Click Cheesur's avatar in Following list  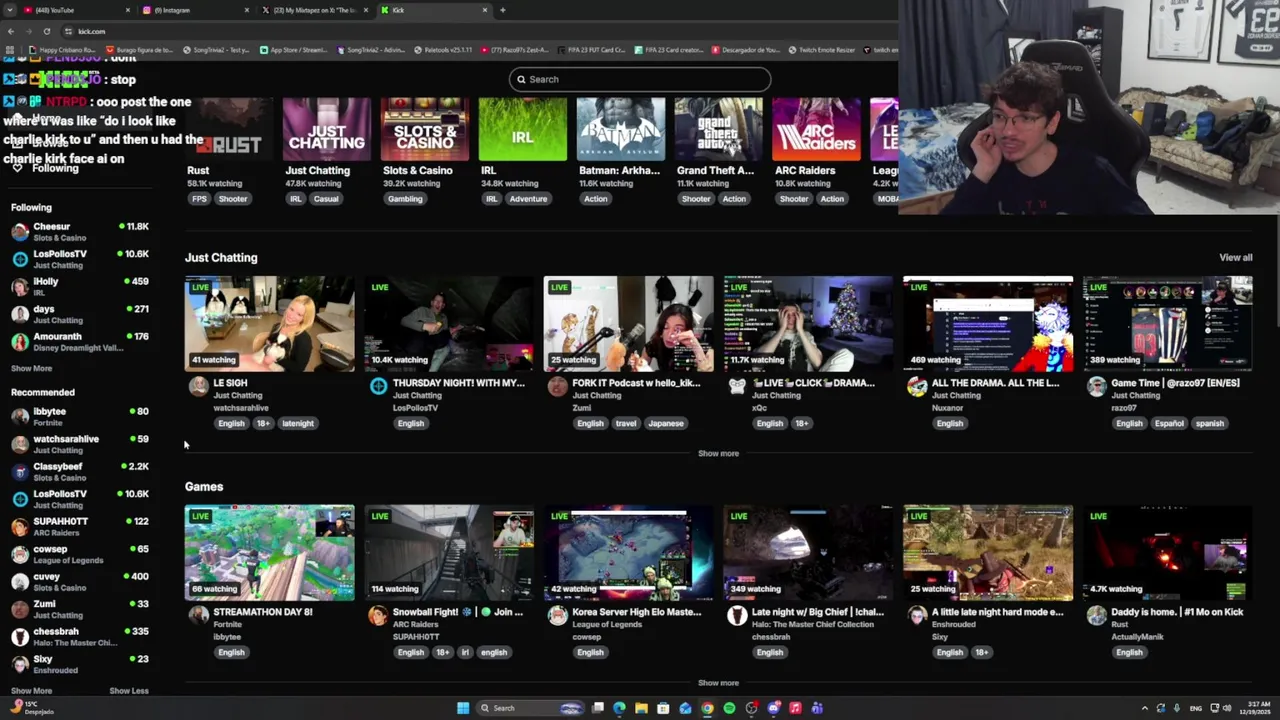tap(20, 232)
